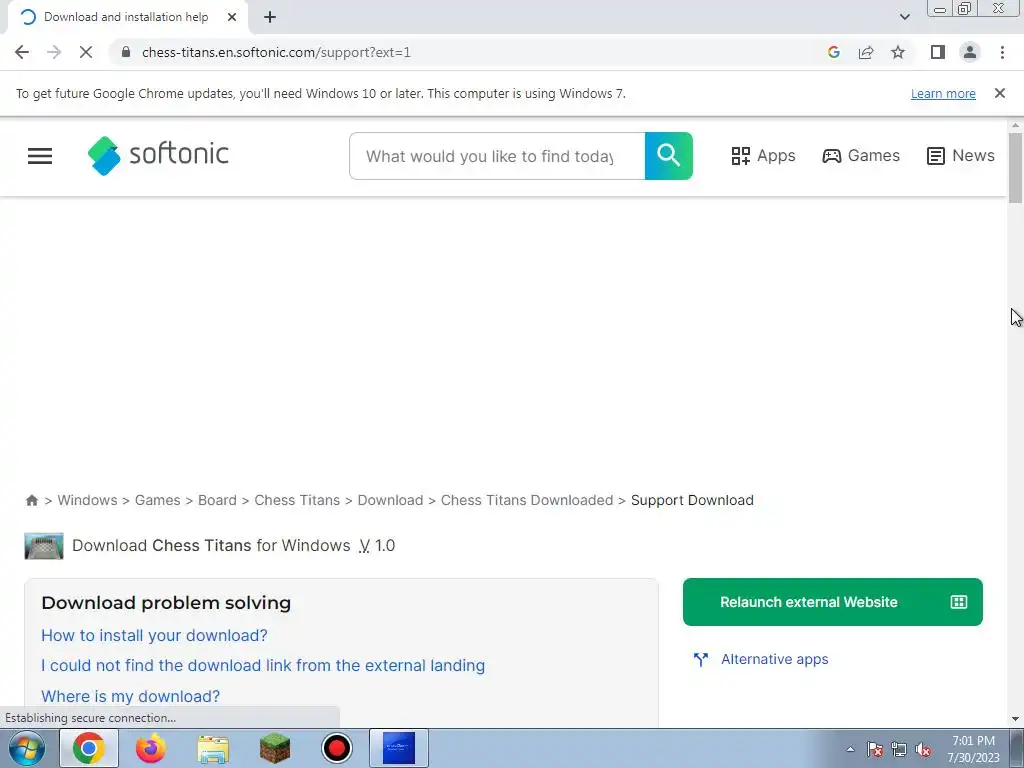Open the Games breadcrumb link
Screen dimensions: 1024x768
tap(157, 500)
